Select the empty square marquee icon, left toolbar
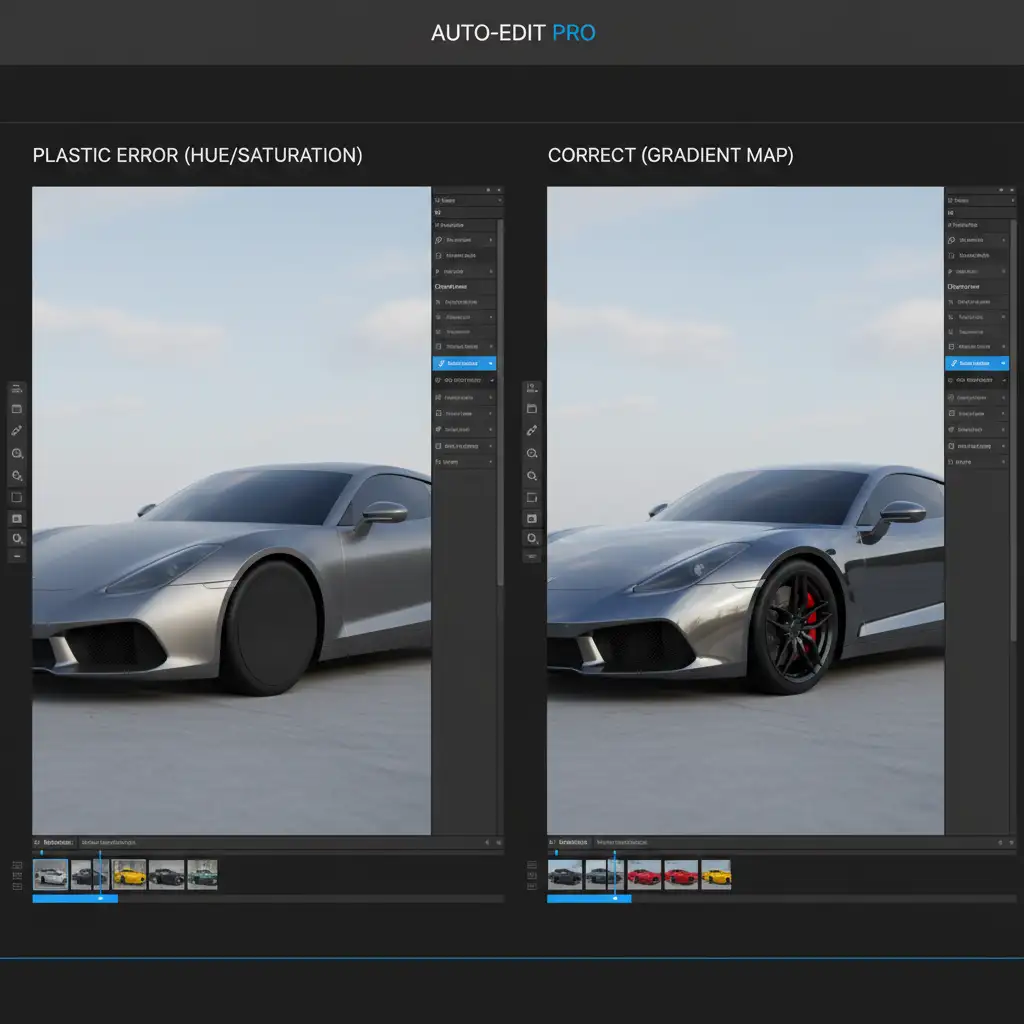The width and height of the screenshot is (1024, 1024). [x=16, y=497]
